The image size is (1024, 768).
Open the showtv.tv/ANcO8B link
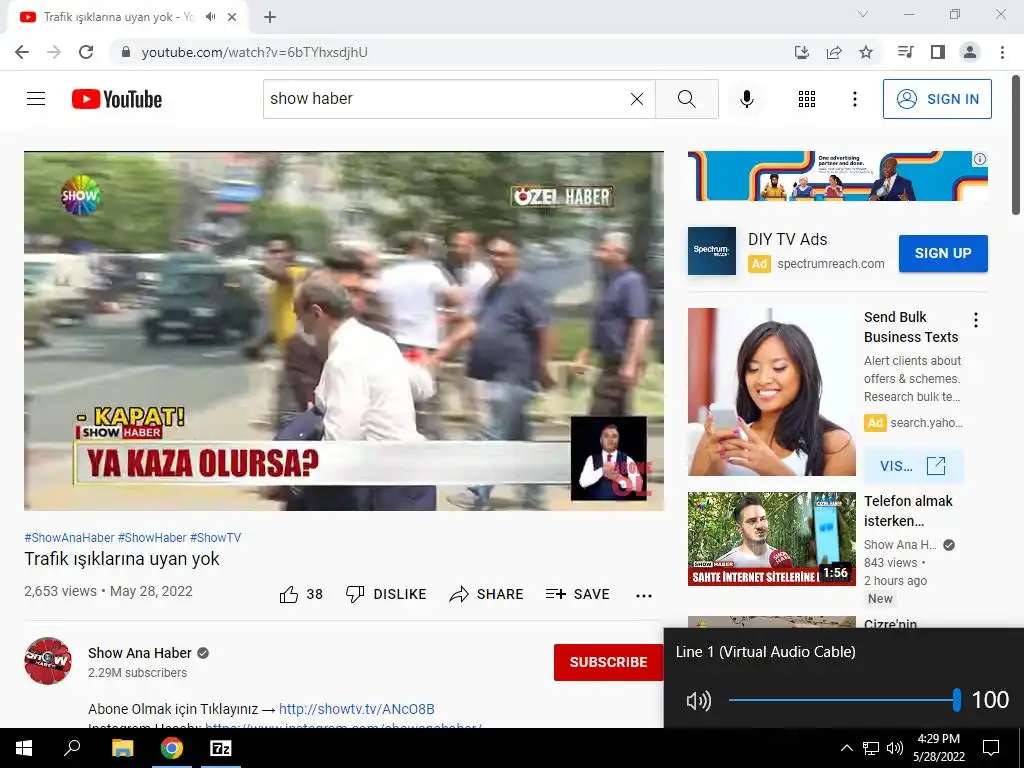tap(357, 709)
